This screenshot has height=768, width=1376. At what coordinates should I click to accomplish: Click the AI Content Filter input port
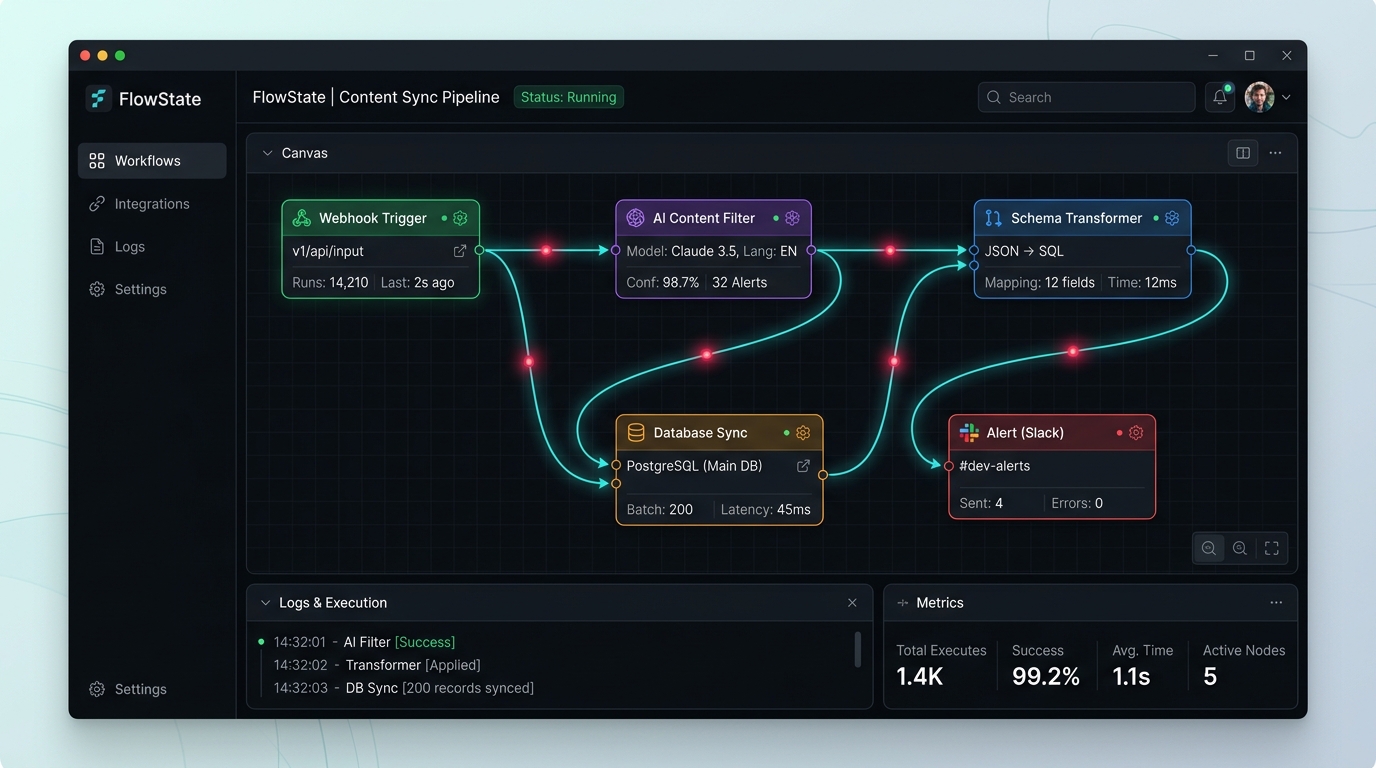[x=616, y=251]
